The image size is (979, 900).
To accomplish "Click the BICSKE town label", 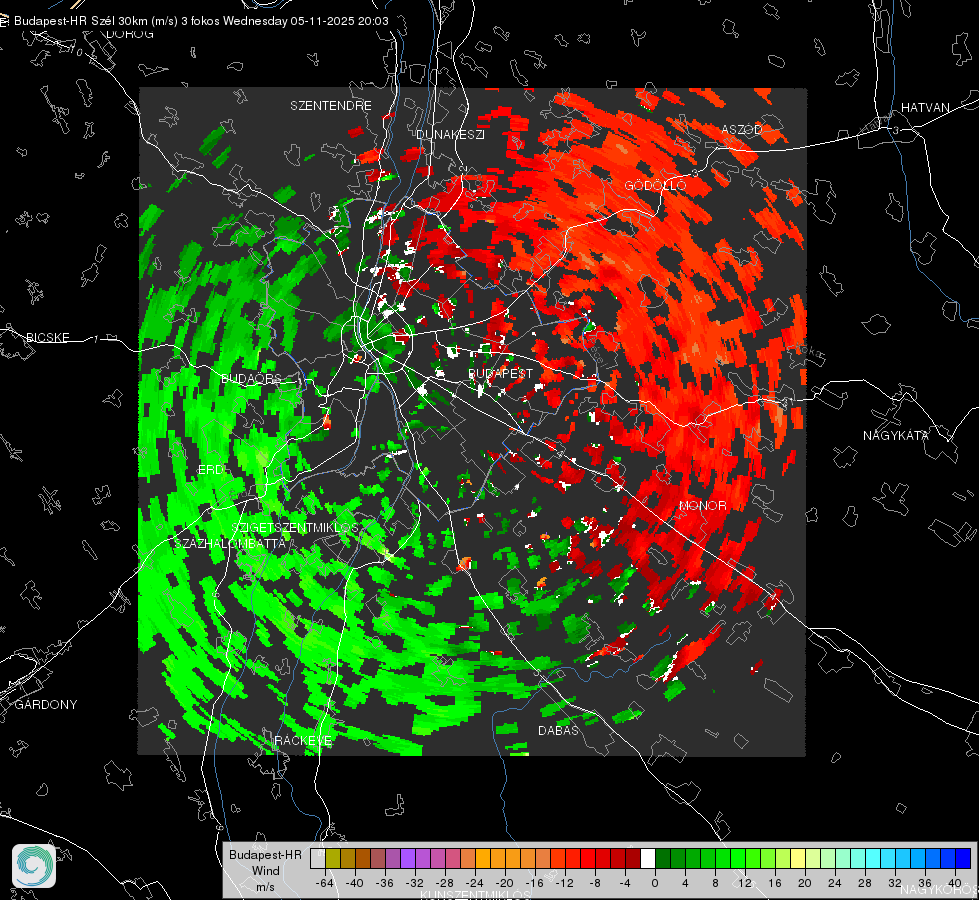I will click(47, 337).
